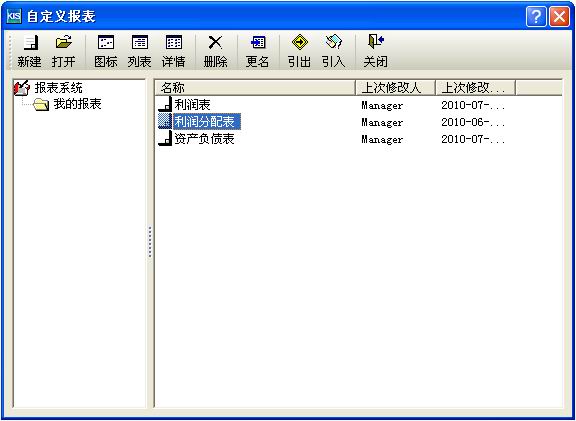Switch to 列表 list view
Viewport: 576px width, 421px height.
tap(140, 43)
